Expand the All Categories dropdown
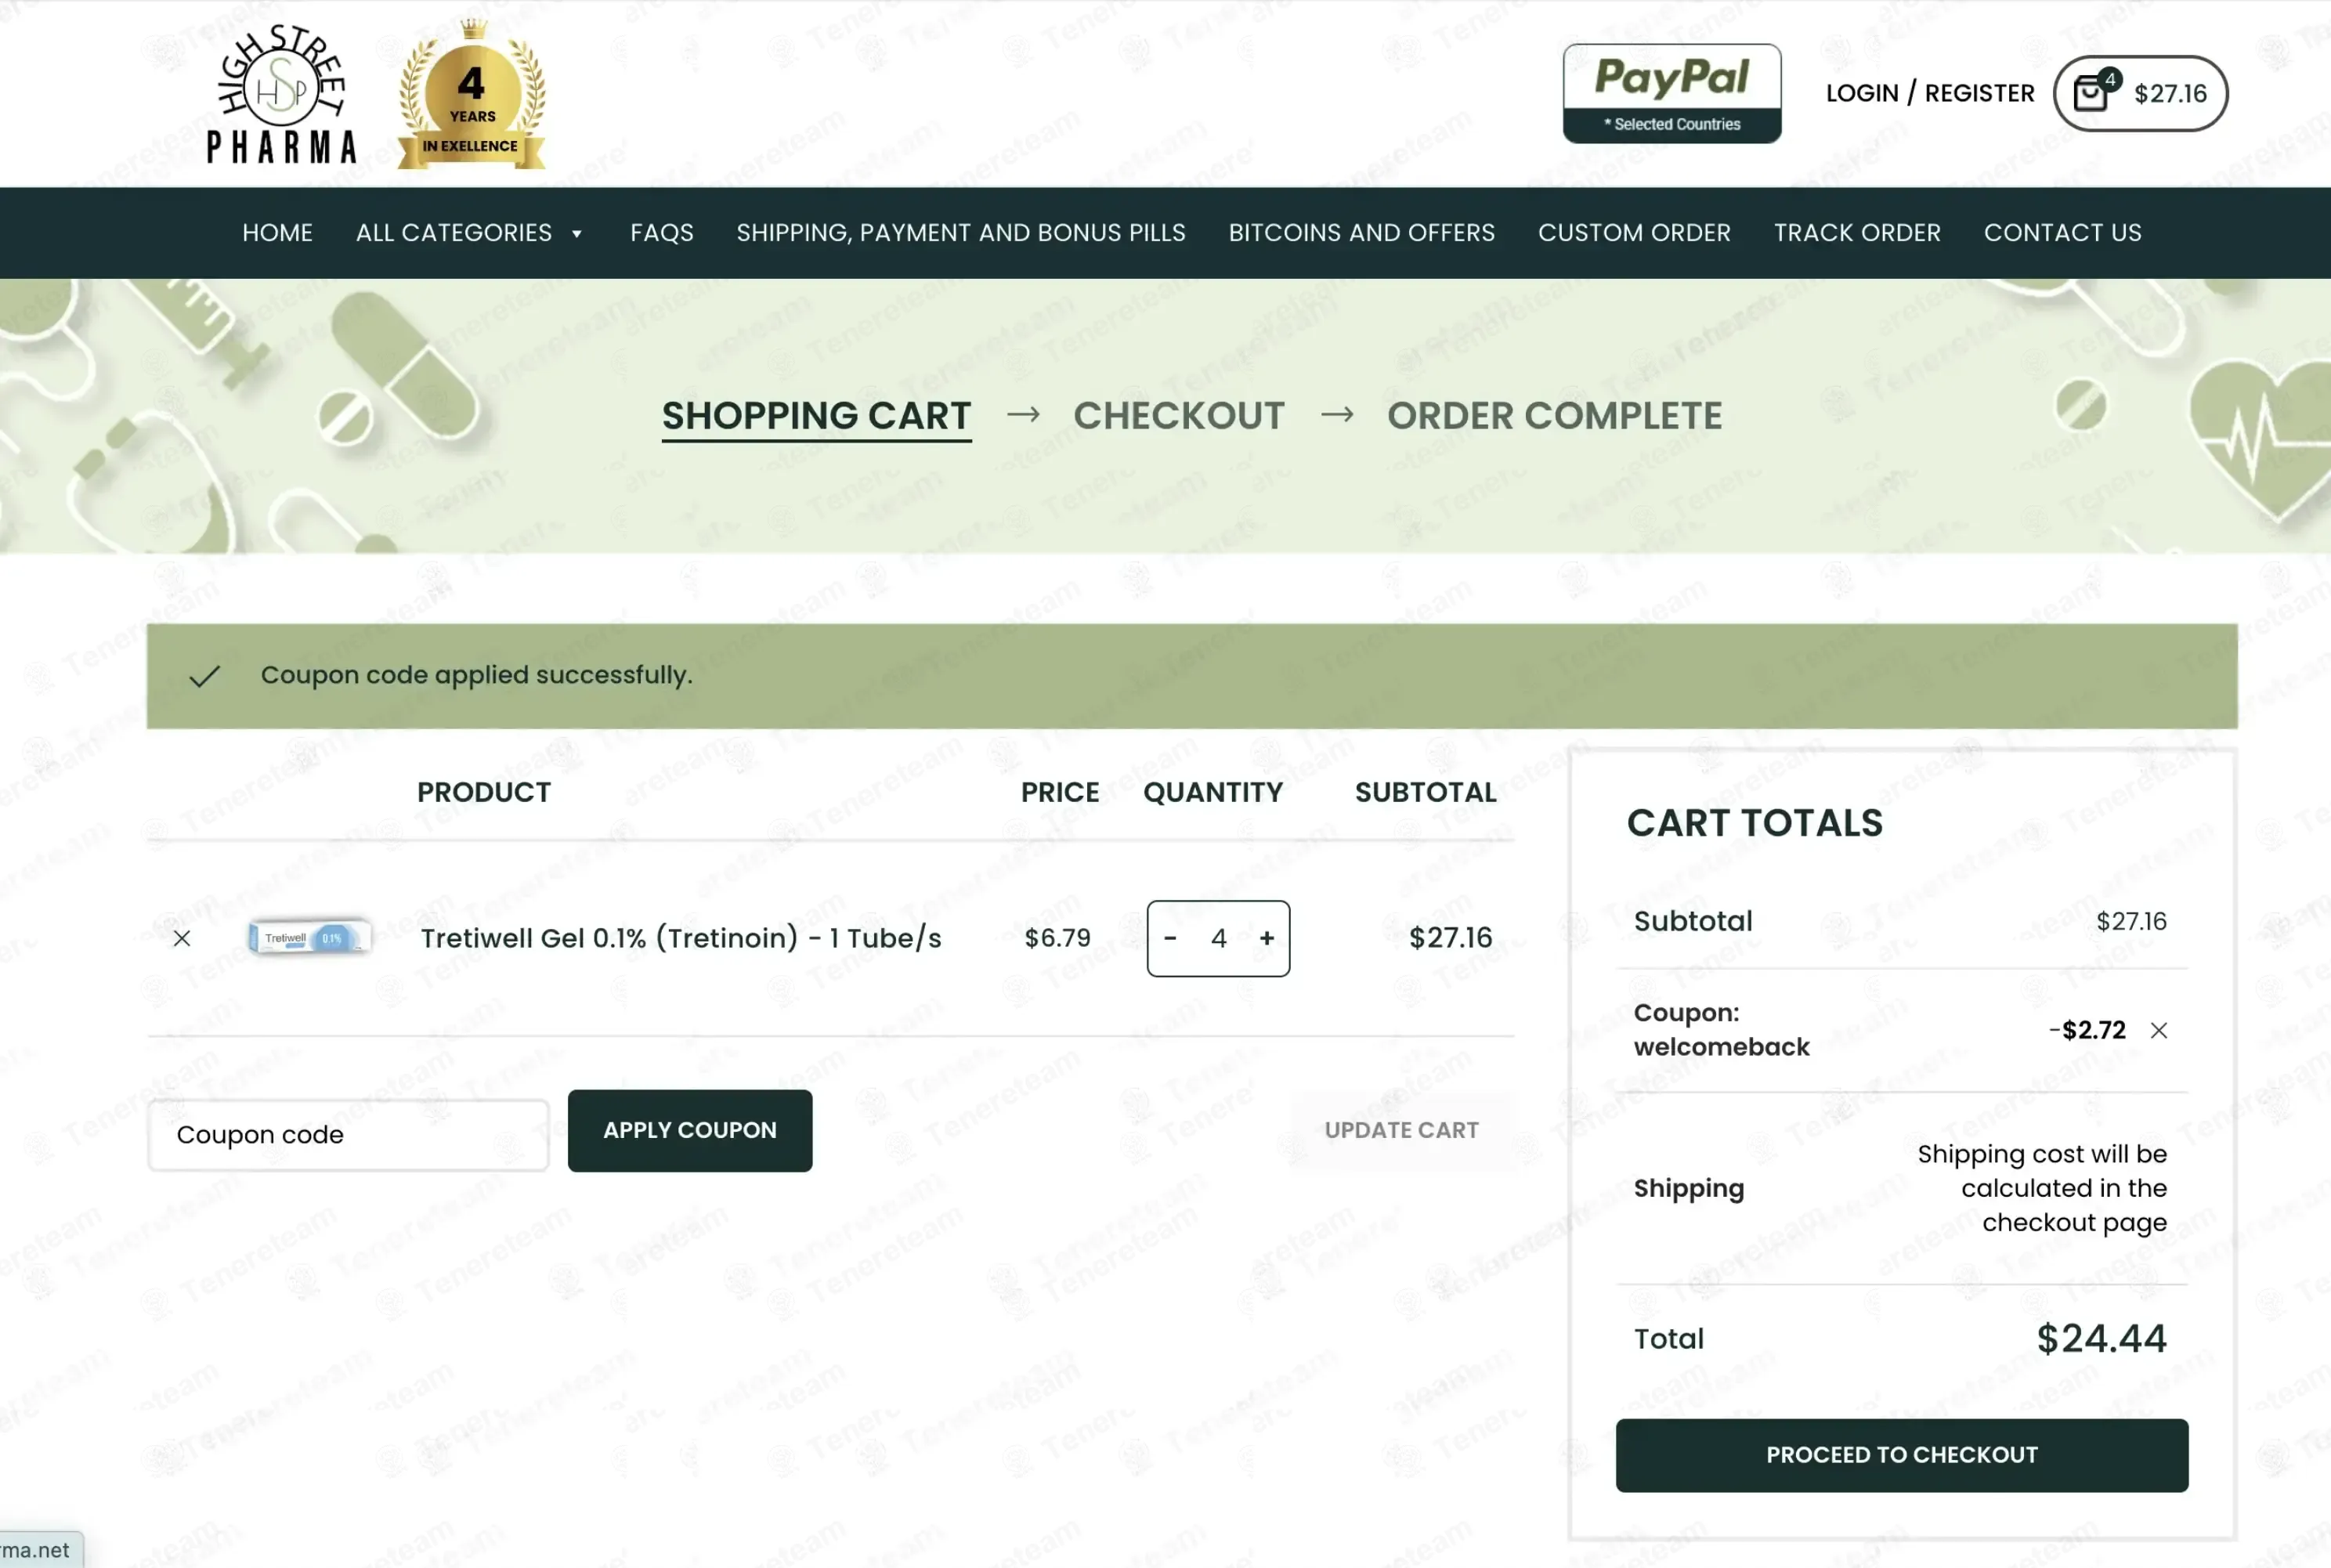The width and height of the screenshot is (2331, 1568). pyautogui.click(x=469, y=233)
